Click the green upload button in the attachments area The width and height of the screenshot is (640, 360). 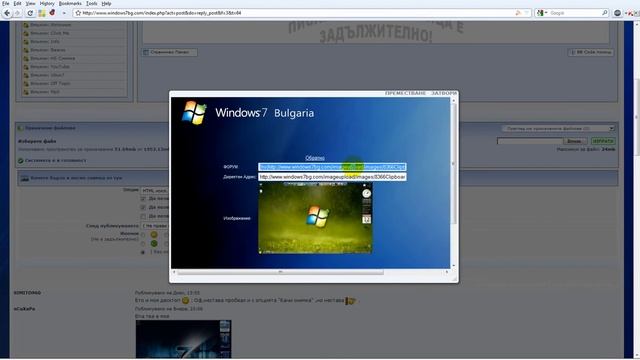(603, 141)
